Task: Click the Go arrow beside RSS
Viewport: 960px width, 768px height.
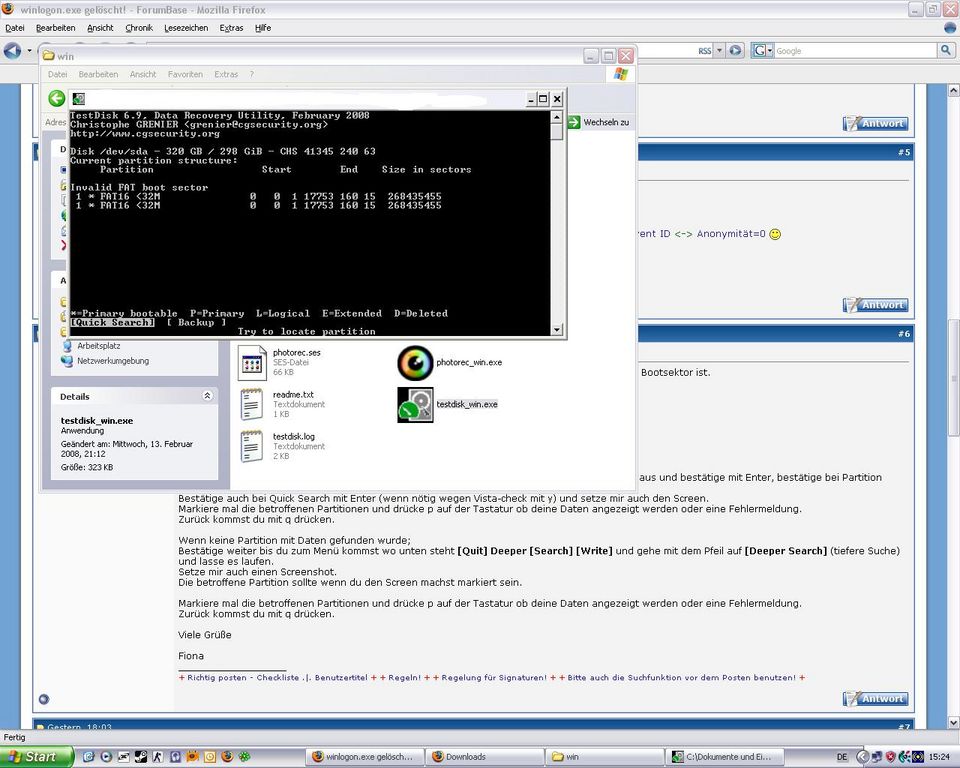Action: click(735, 50)
